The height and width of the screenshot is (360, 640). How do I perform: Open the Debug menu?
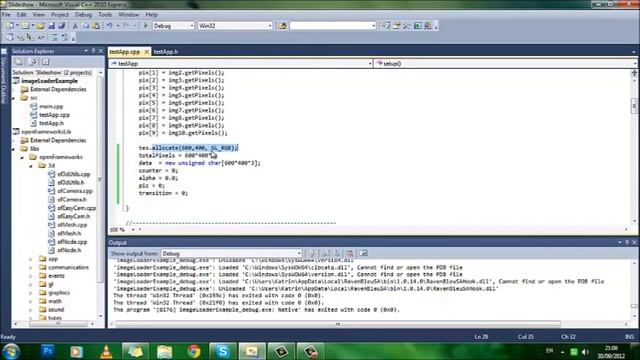pyautogui.click(x=83, y=15)
